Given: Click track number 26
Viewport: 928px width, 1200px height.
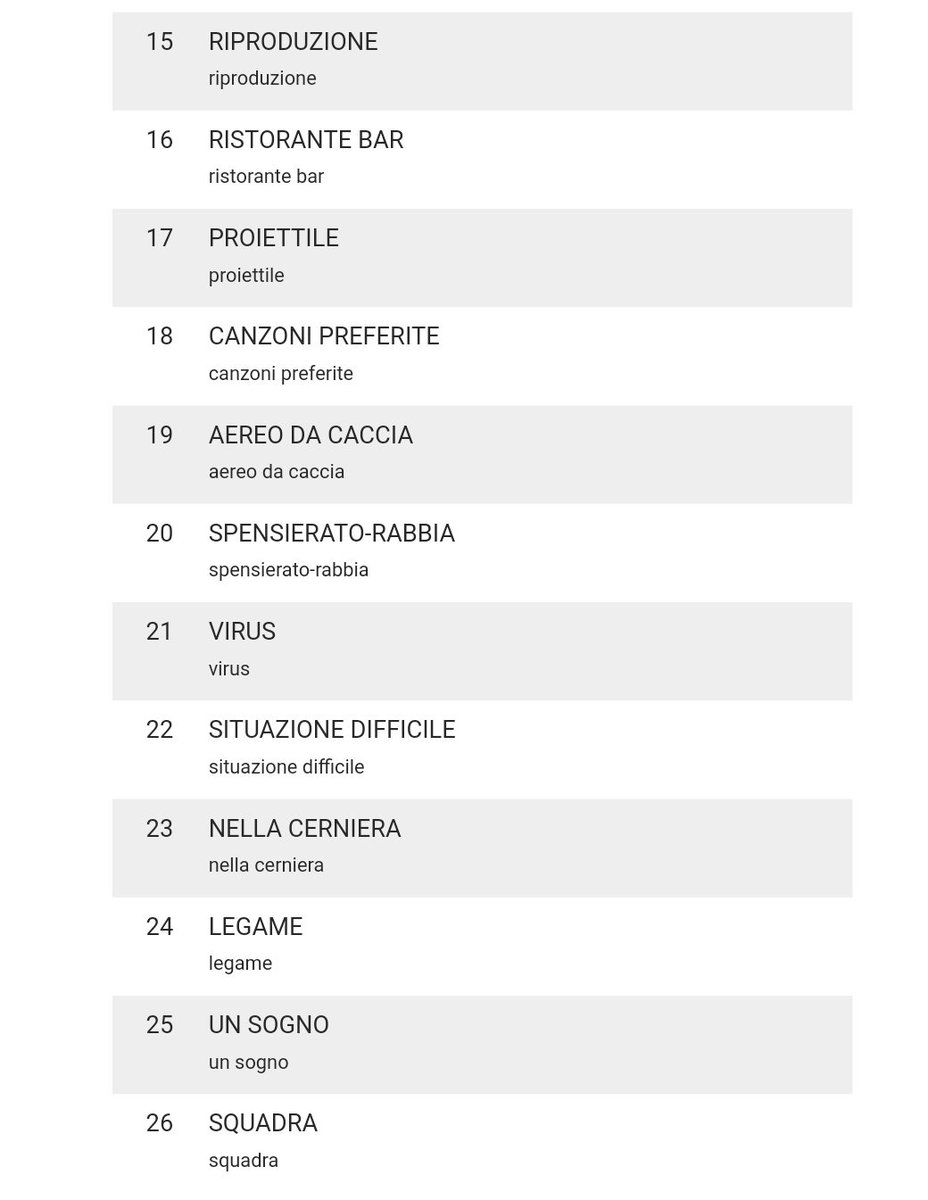Looking at the screenshot, I should pos(160,1123).
